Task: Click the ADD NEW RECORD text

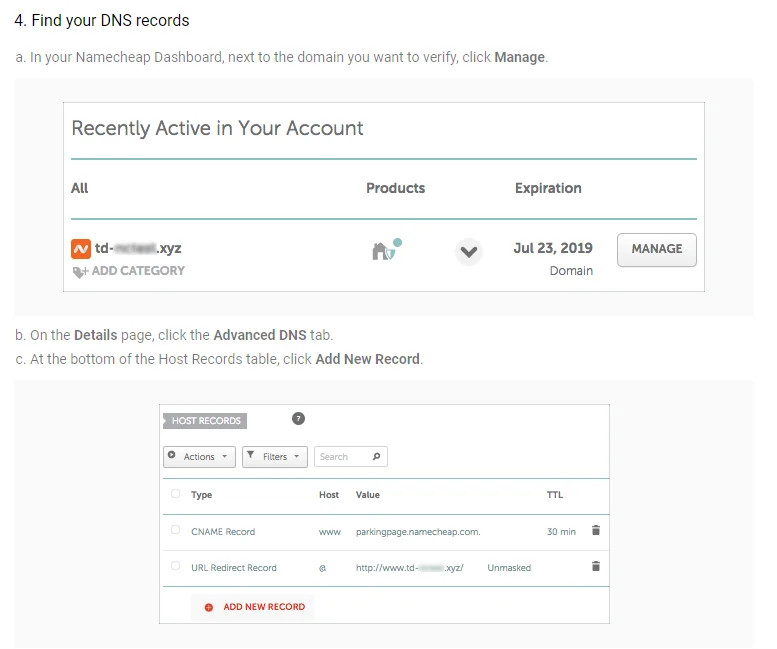Action: [x=264, y=607]
